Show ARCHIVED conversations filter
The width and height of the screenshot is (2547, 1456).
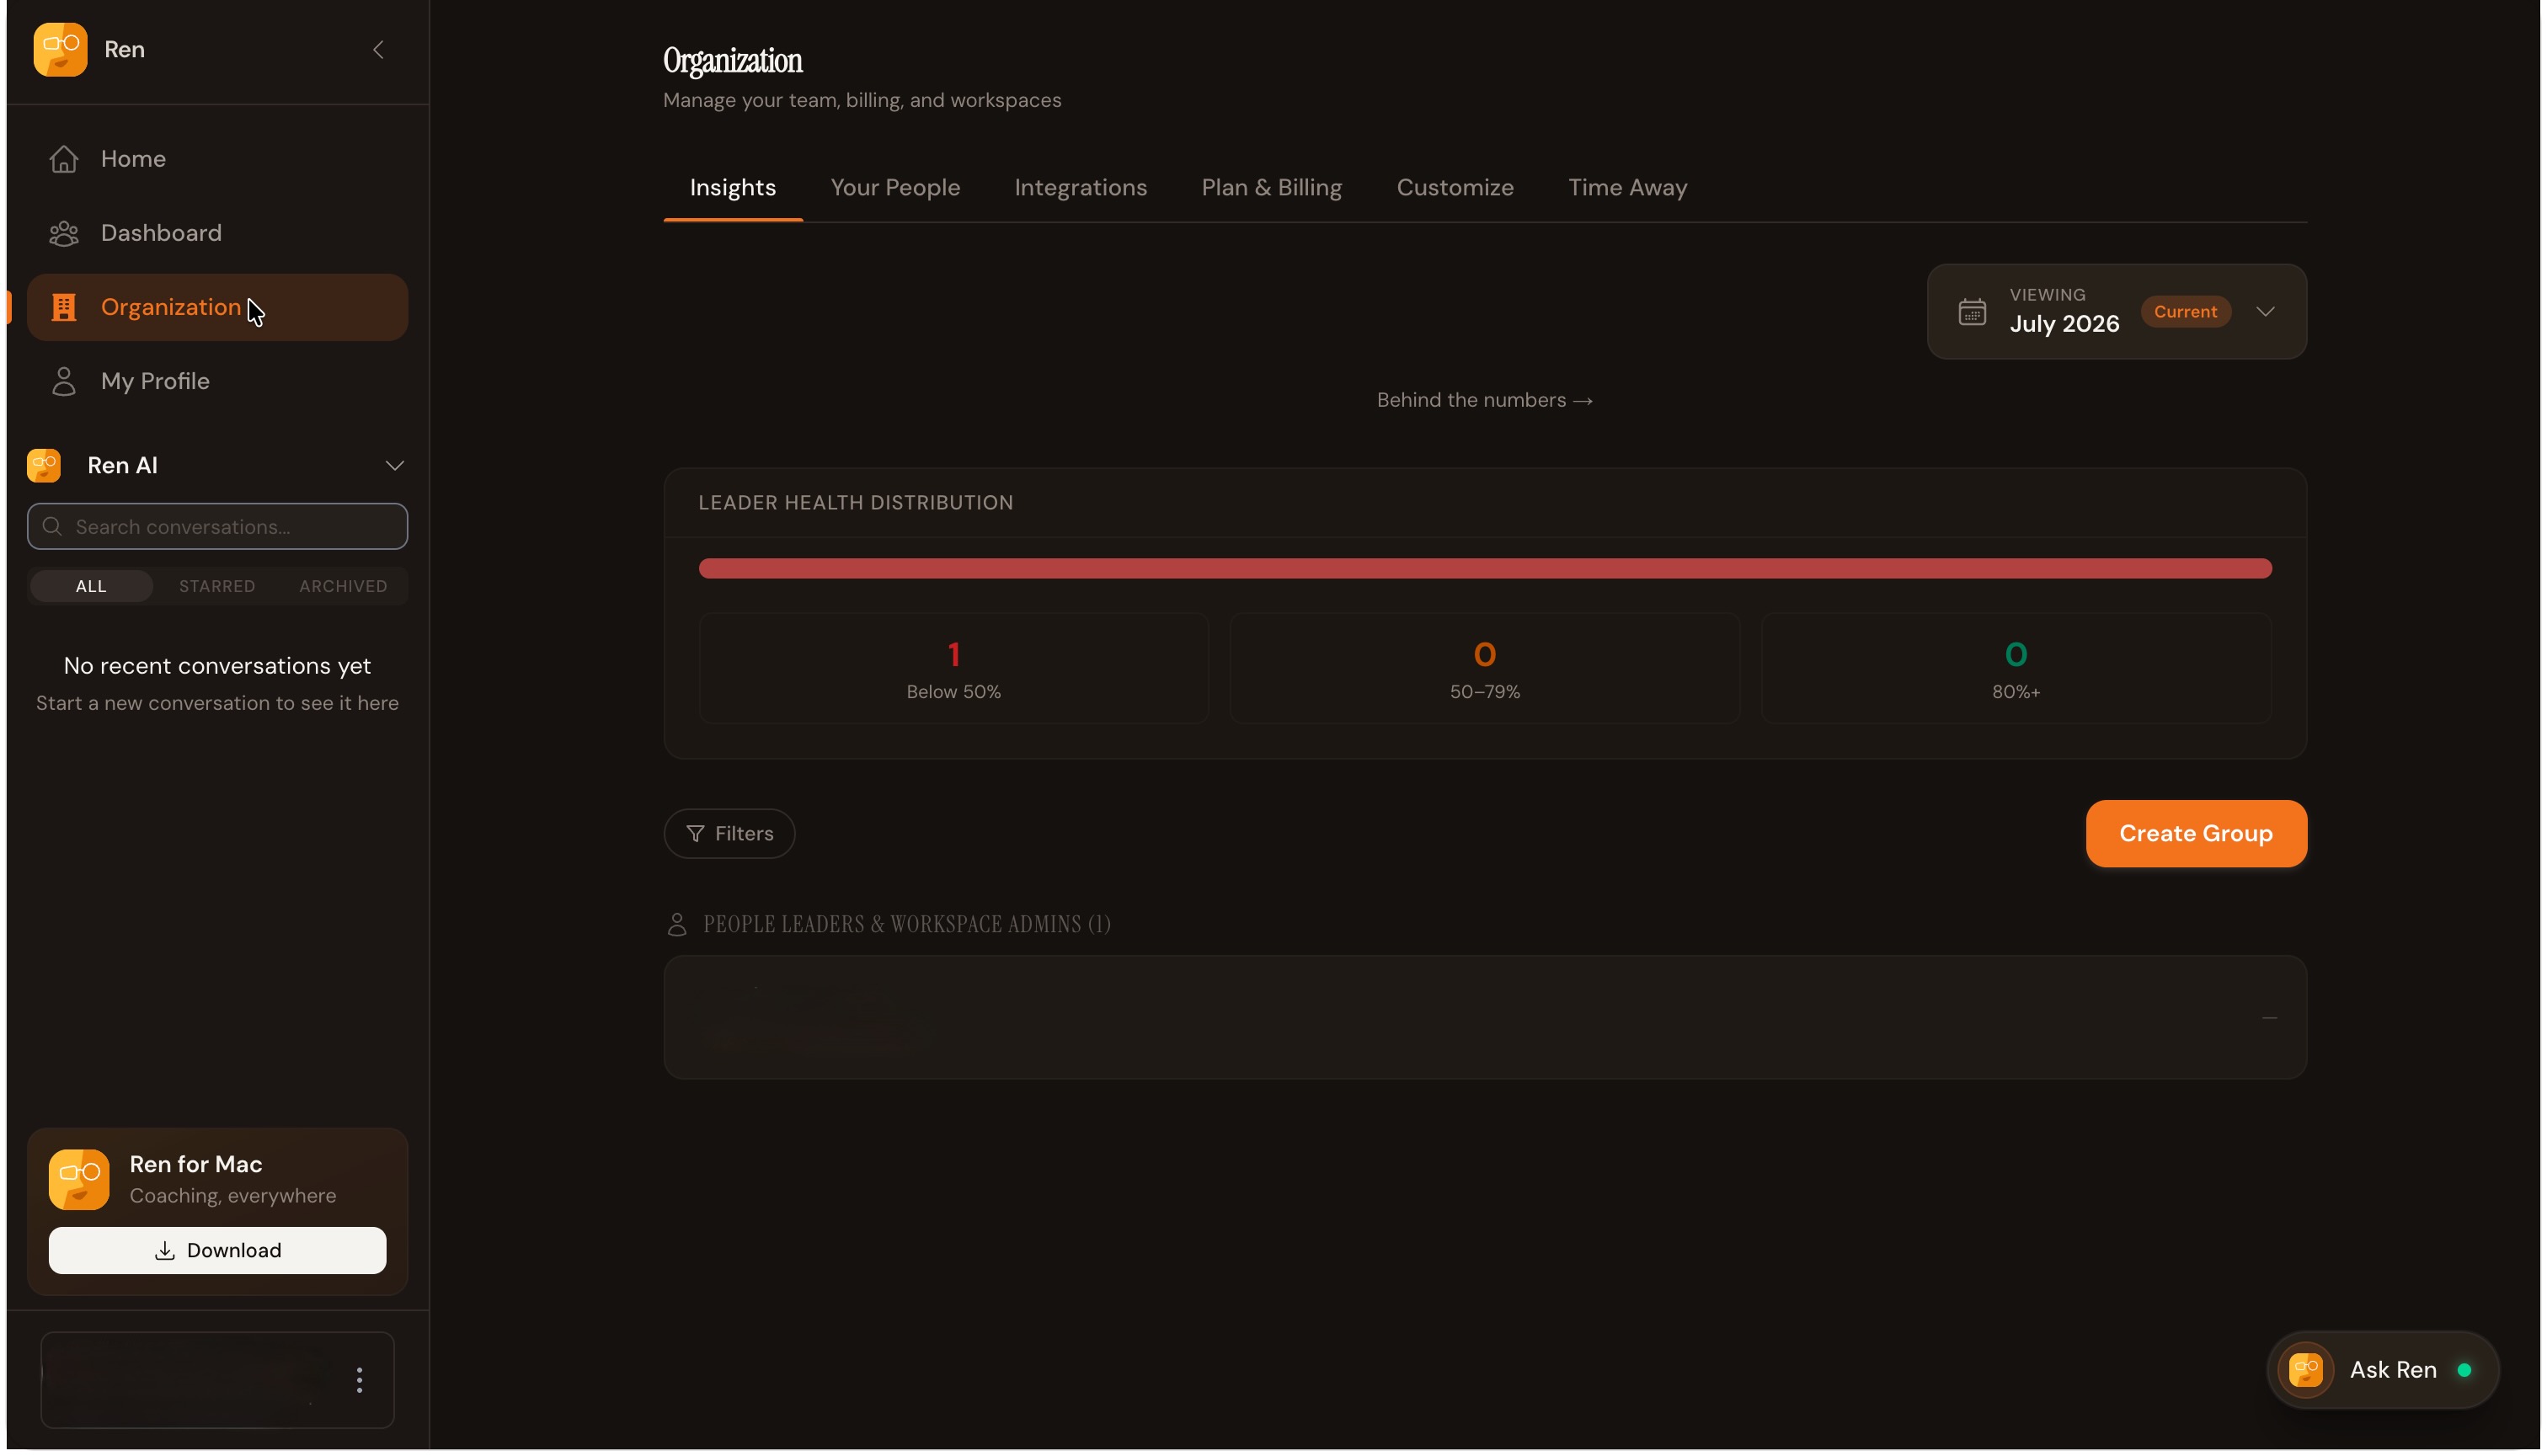click(x=343, y=586)
